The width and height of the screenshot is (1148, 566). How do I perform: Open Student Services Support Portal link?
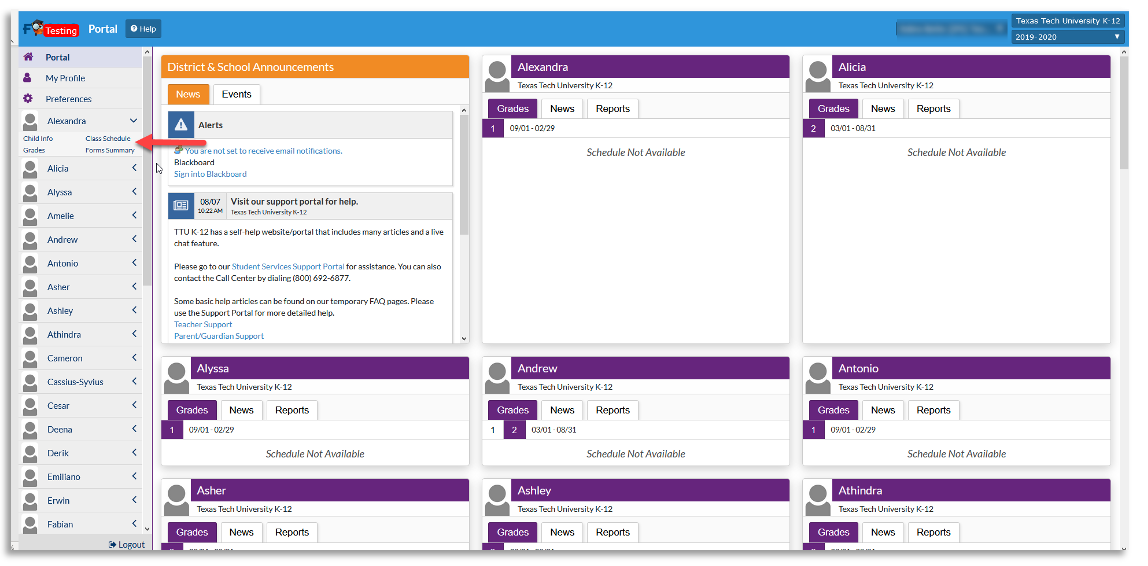(288, 267)
